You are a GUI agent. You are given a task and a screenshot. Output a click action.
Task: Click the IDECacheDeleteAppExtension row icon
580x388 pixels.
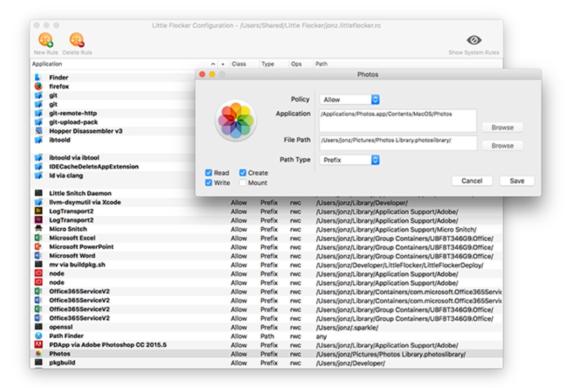(x=38, y=166)
